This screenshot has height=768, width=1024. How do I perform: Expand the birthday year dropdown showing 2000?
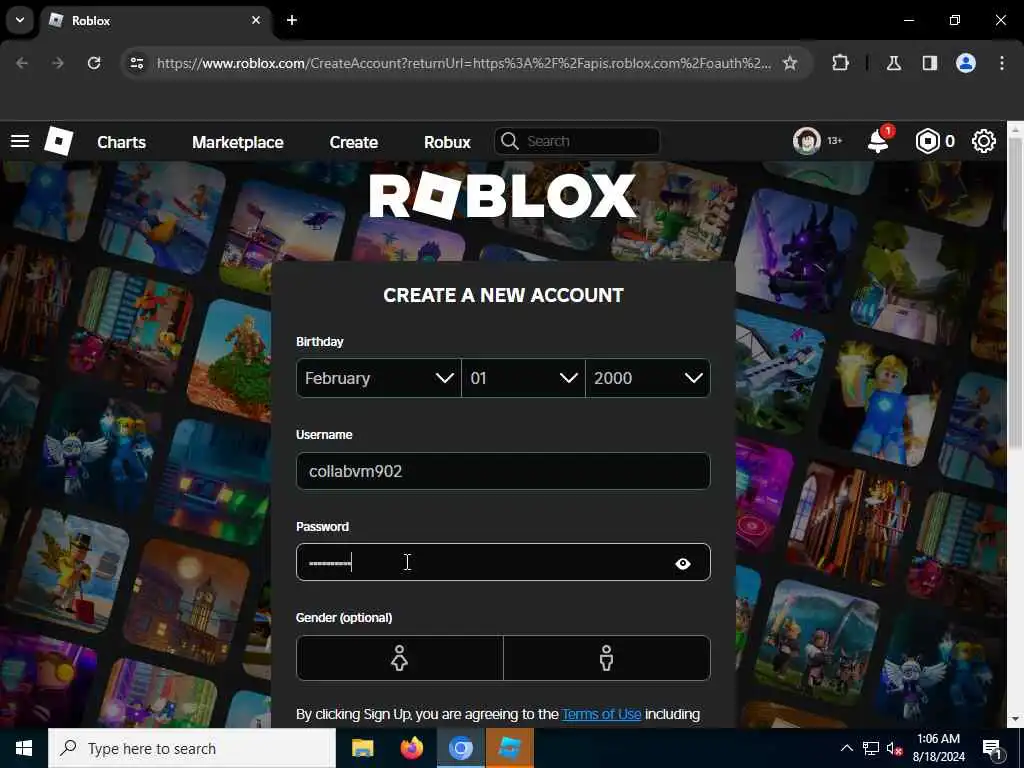coord(648,378)
